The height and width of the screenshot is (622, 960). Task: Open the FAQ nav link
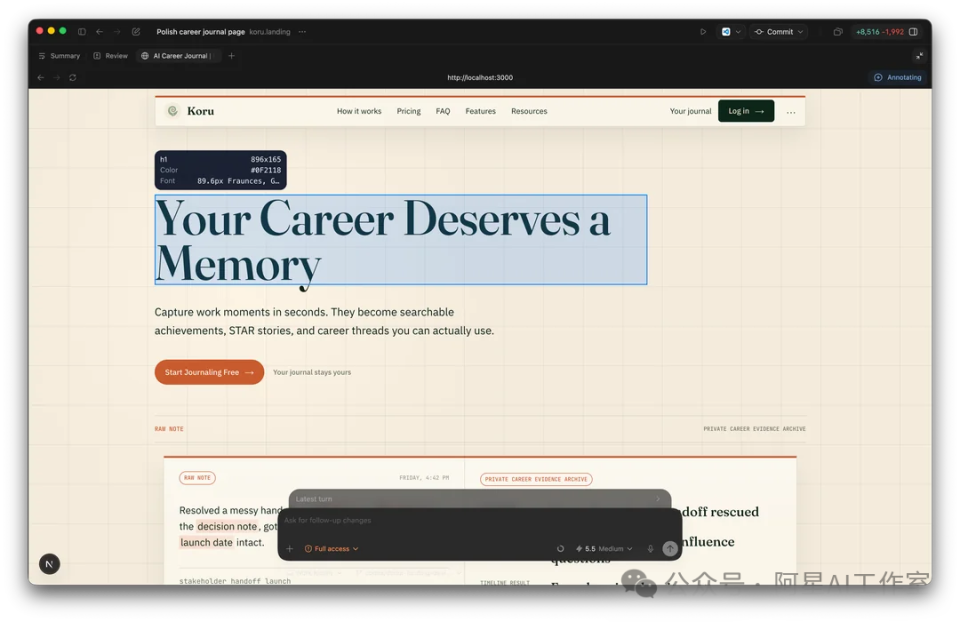[x=443, y=111]
